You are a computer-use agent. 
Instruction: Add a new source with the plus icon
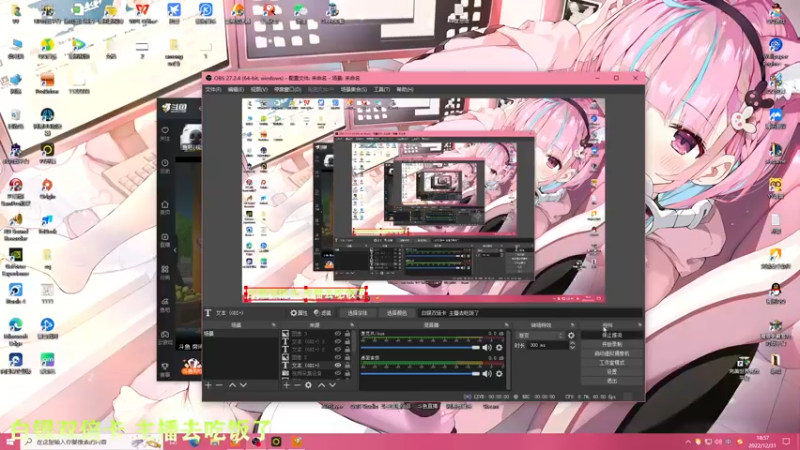pos(286,385)
